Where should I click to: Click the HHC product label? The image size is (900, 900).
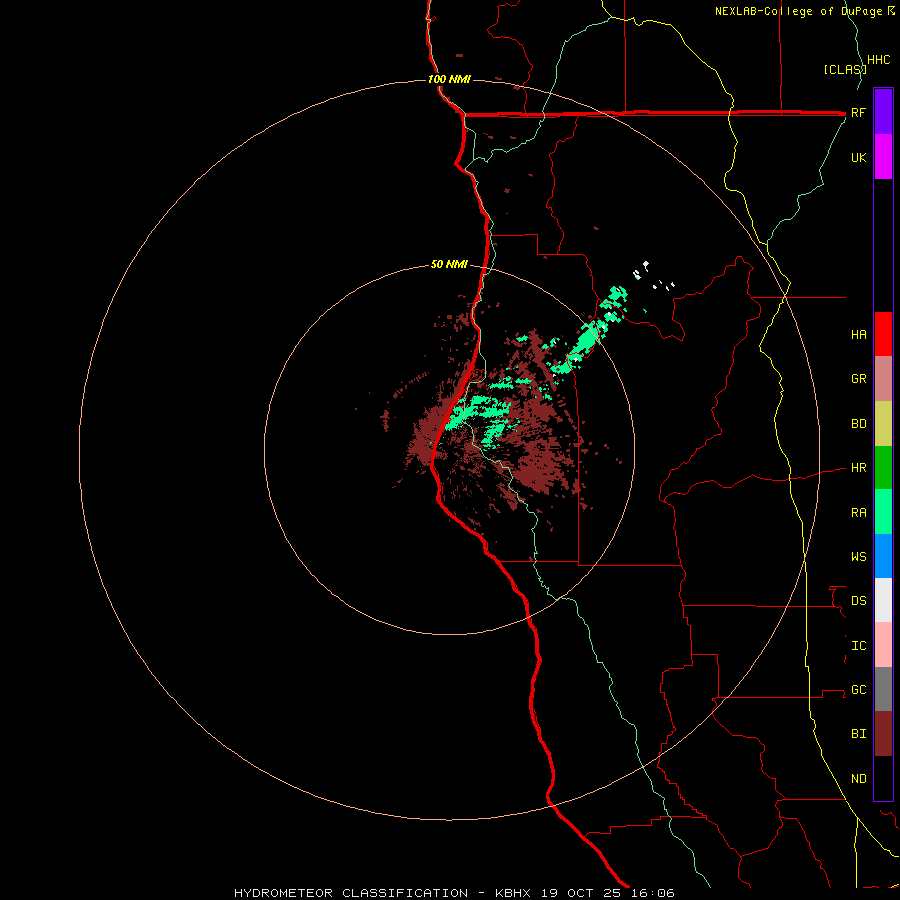(x=878, y=60)
